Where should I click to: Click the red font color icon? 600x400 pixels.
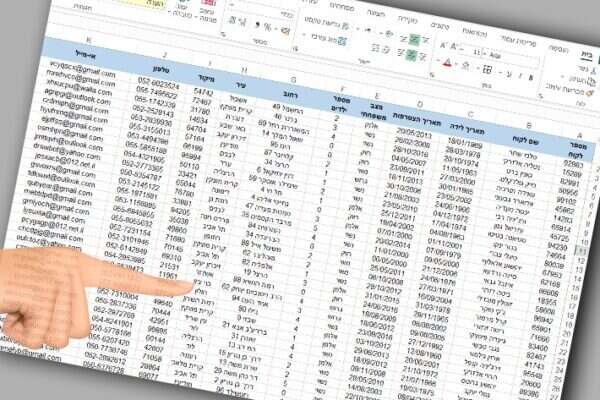click(447, 63)
